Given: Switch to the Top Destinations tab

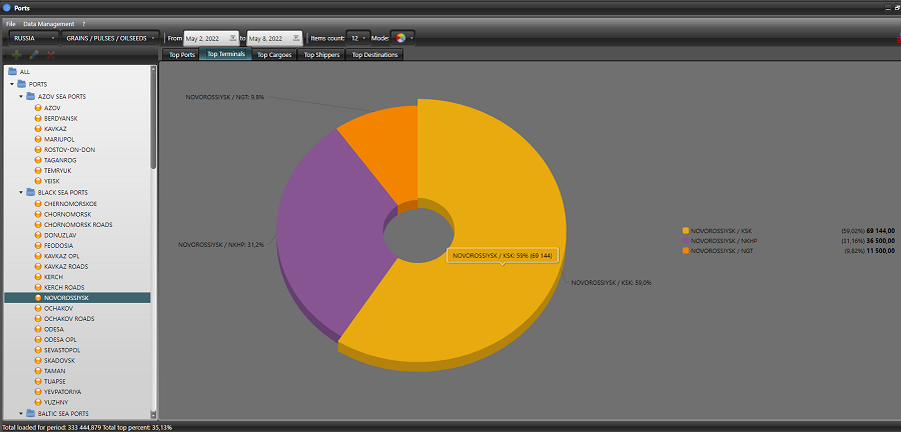Looking at the screenshot, I should pos(375,55).
